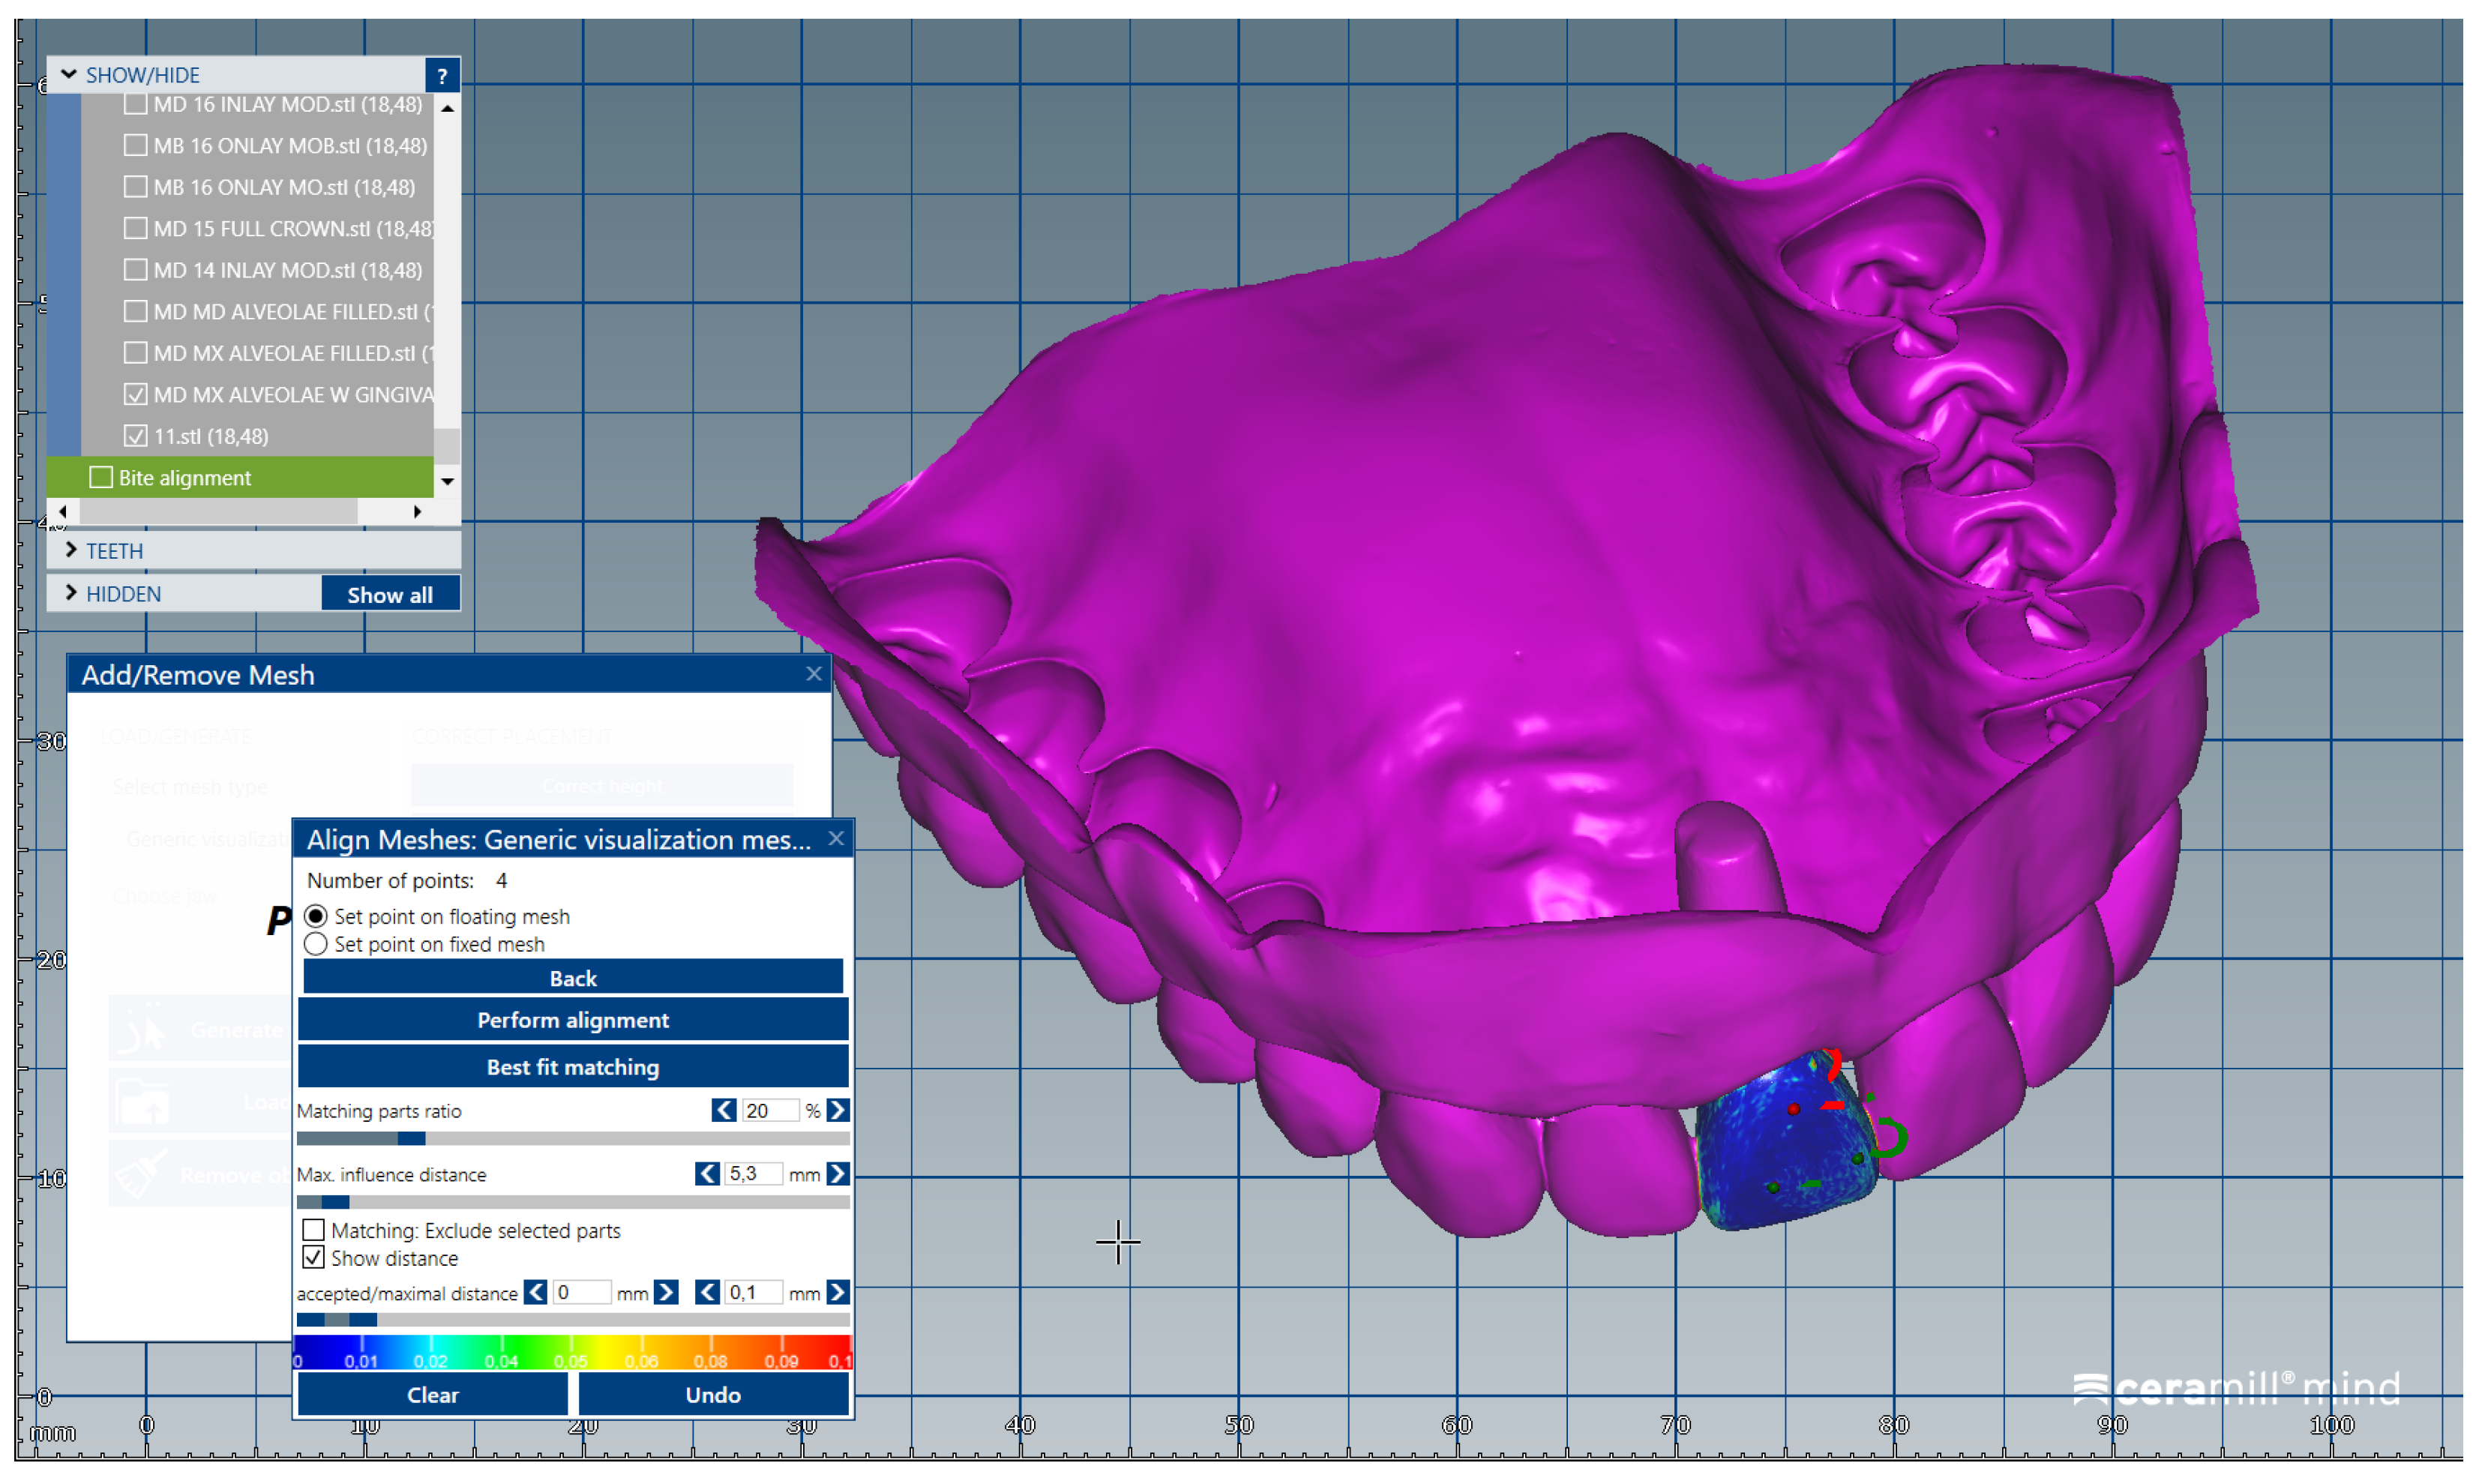The image size is (2479, 1484).
Task: Toggle visibility of 11.stl mesh
Action: [x=136, y=436]
